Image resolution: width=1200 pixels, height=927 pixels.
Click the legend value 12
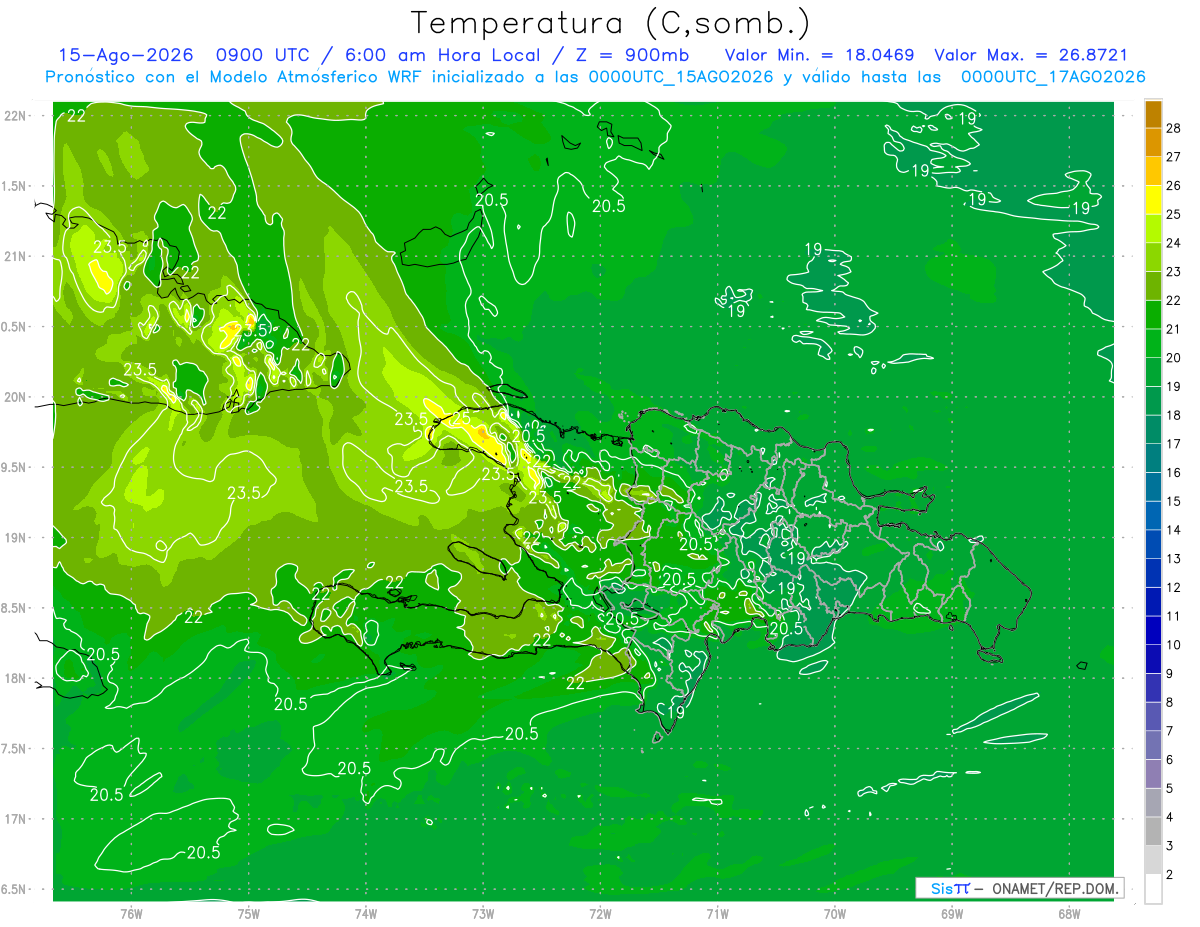(x=1173, y=587)
